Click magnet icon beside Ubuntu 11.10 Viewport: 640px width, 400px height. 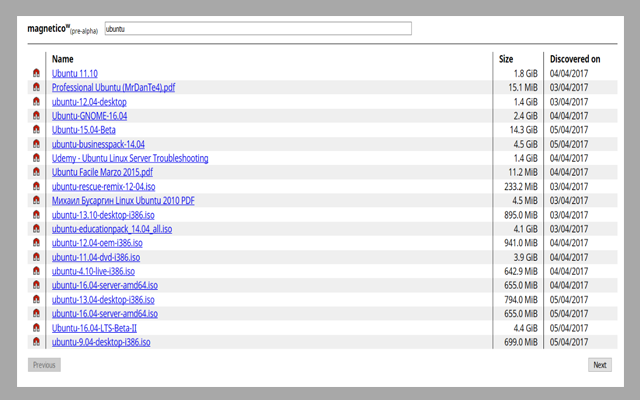pyautogui.click(x=37, y=74)
